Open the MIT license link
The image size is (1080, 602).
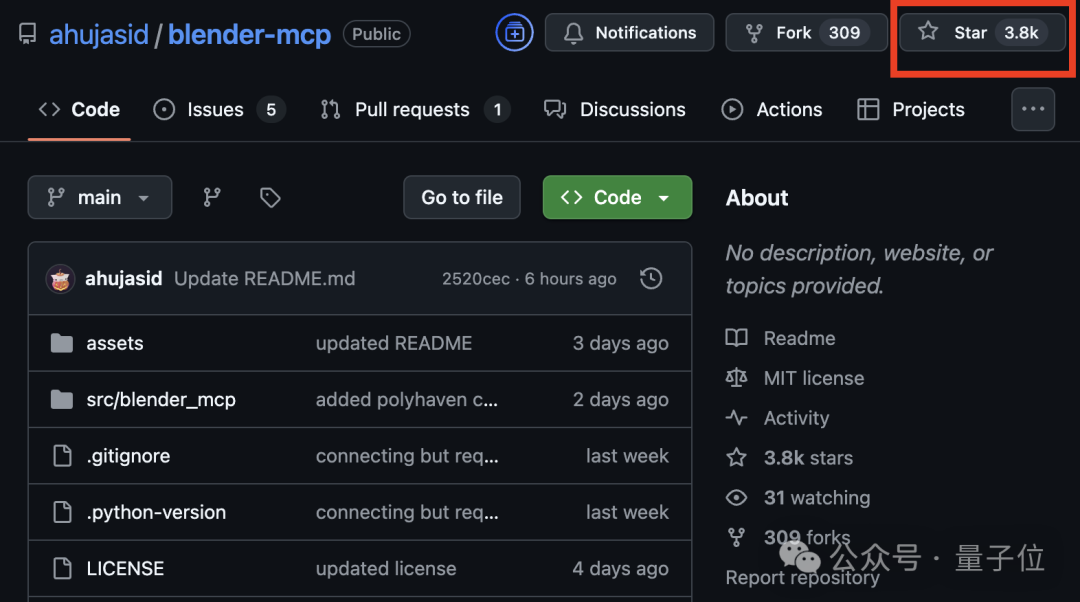[813, 378]
